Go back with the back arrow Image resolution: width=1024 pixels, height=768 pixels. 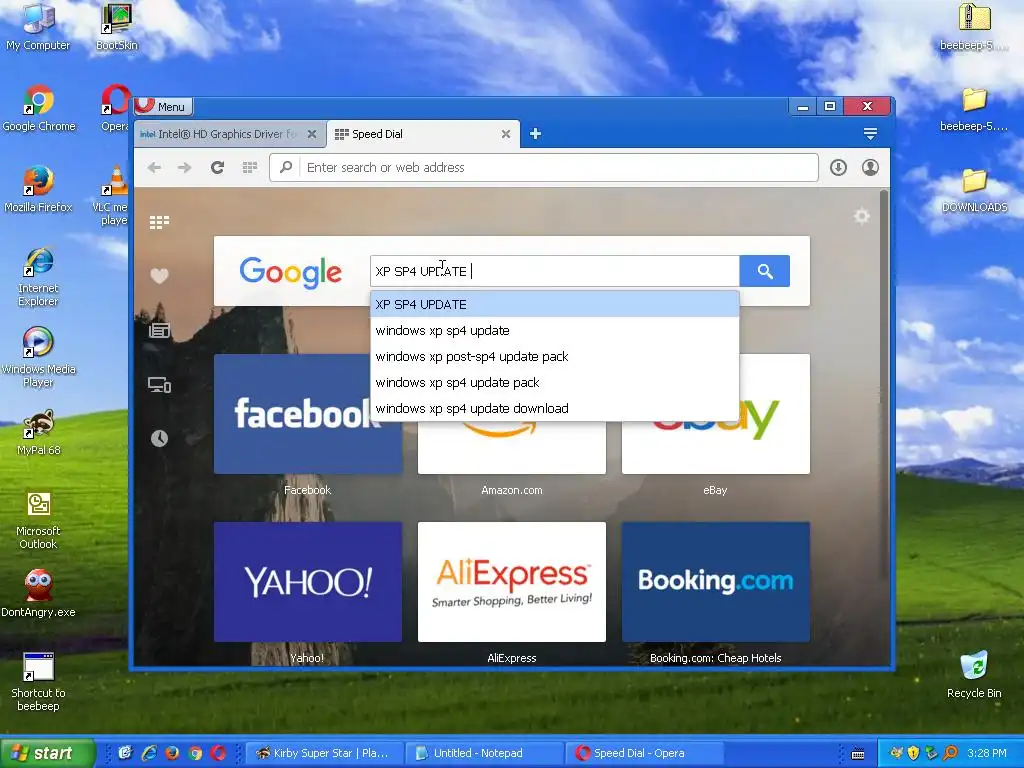pos(154,168)
